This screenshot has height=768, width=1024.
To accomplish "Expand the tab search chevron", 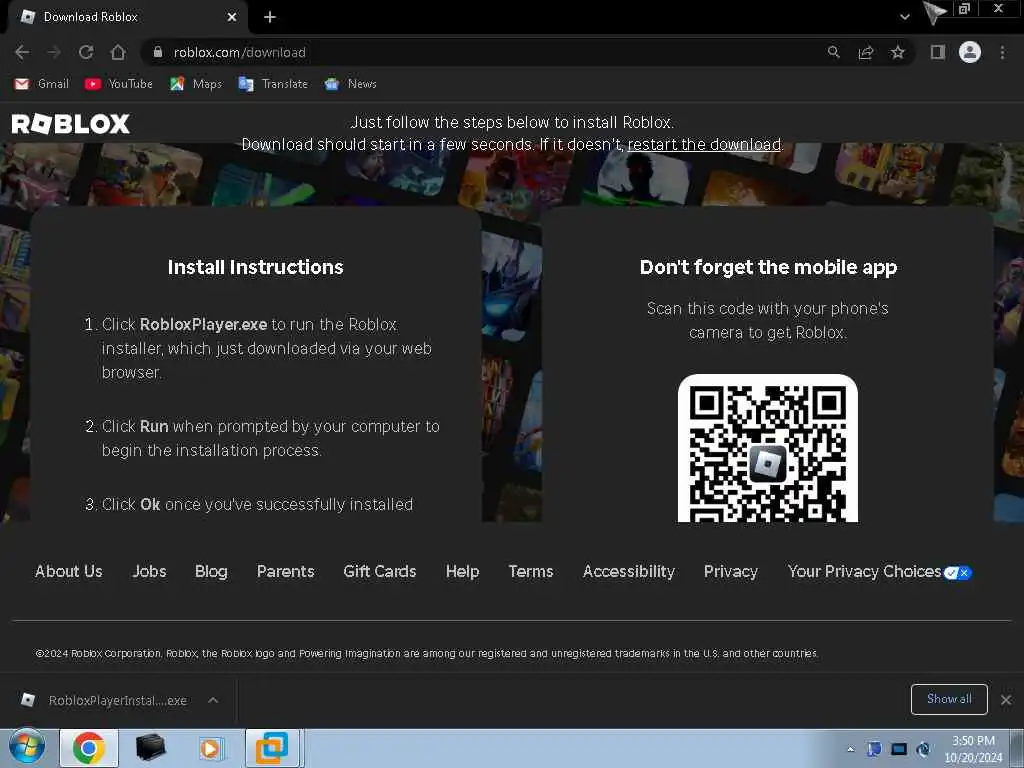I will (904, 17).
